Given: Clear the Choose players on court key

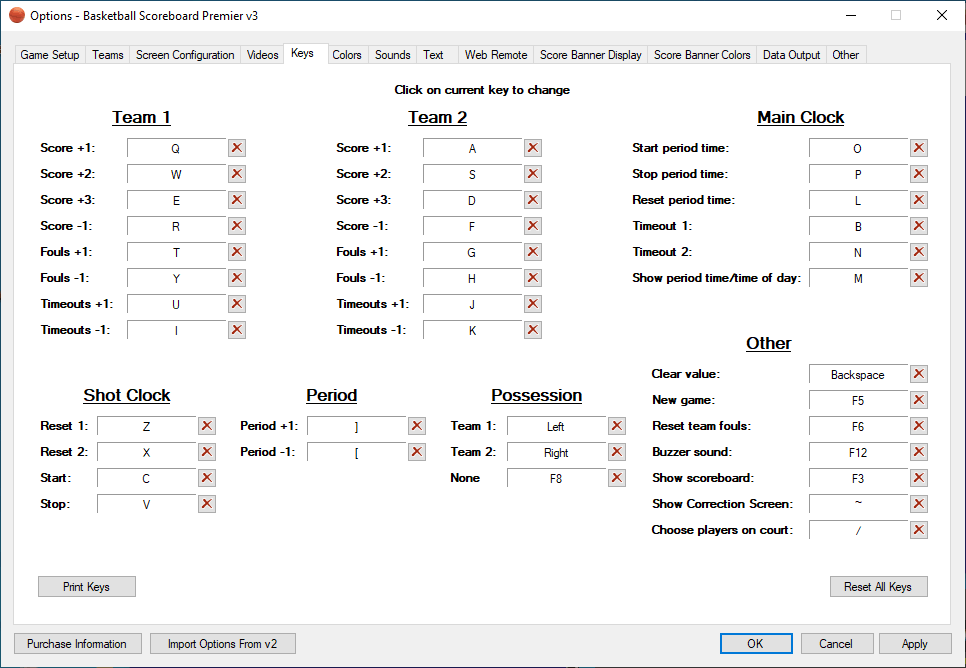Looking at the screenshot, I should point(919,530).
